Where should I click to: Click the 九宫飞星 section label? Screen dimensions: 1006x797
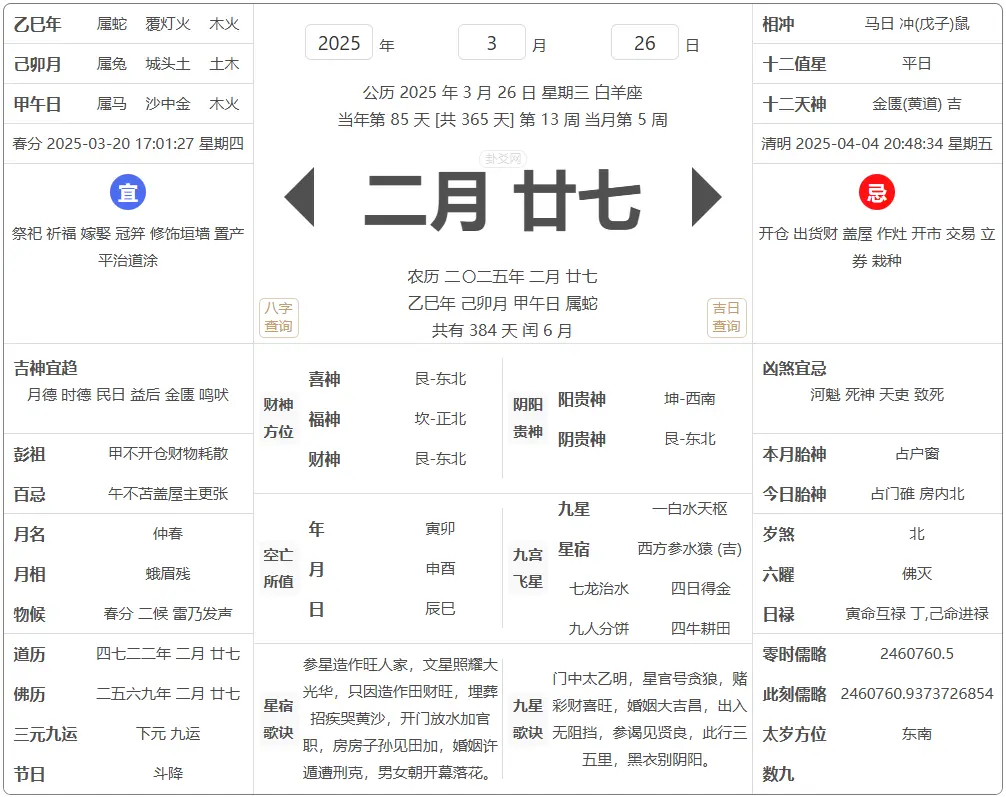click(x=528, y=568)
